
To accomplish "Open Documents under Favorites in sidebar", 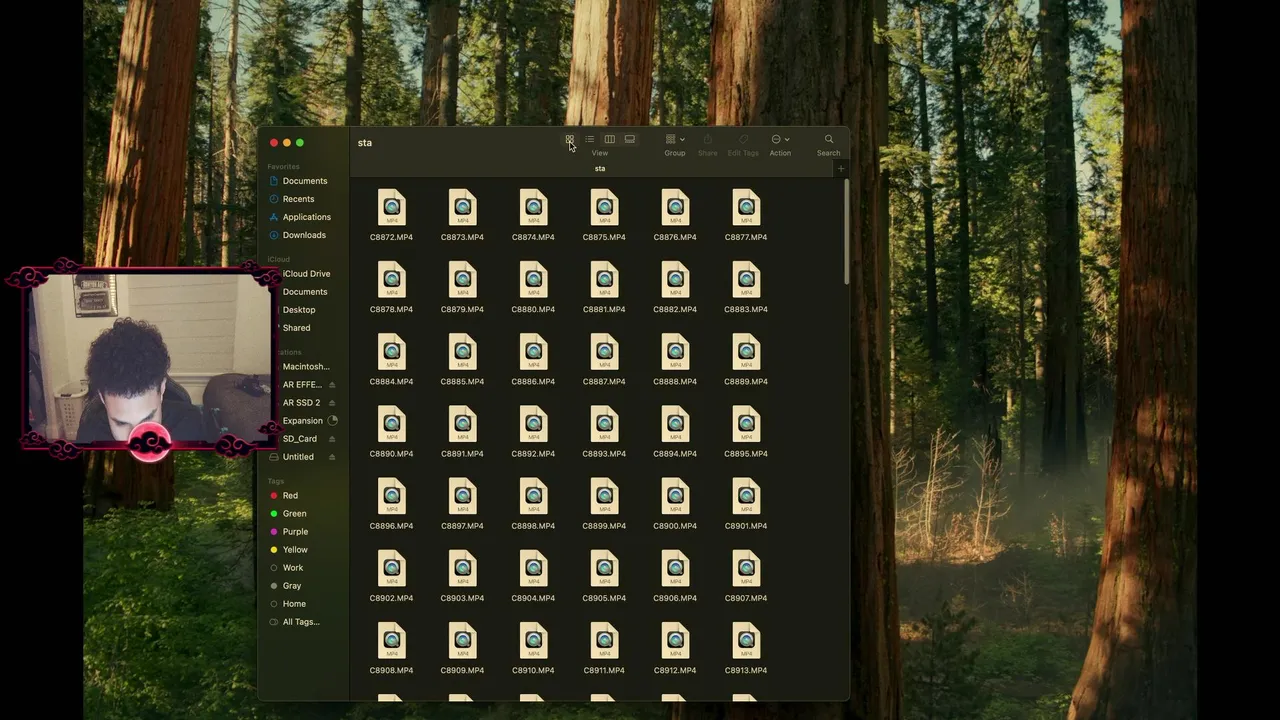I will click(305, 181).
